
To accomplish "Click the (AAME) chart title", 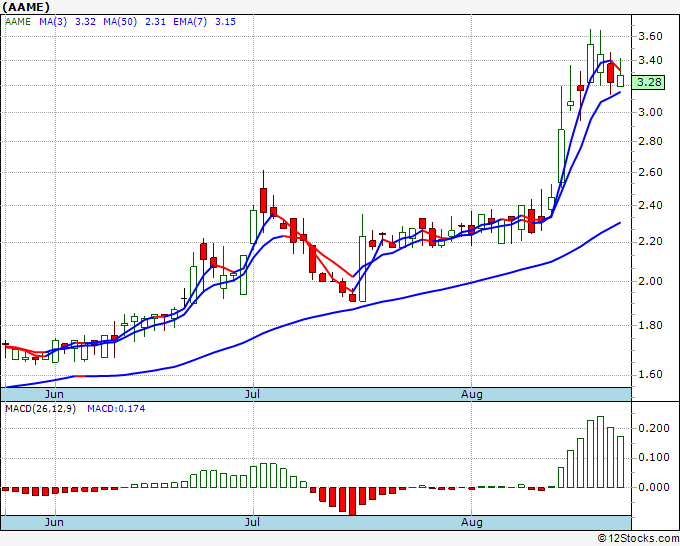I will 26,7.
